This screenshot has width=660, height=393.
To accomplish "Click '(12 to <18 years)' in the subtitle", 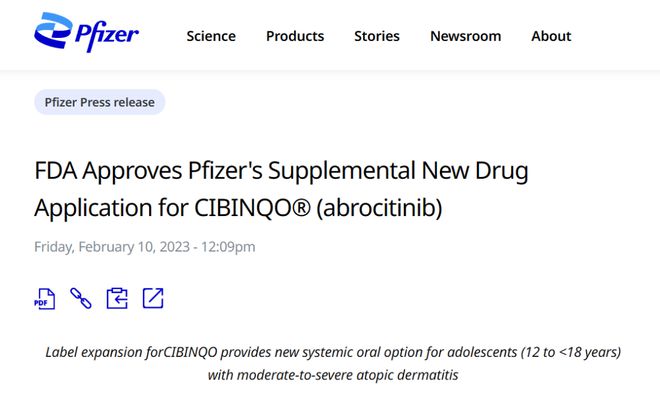I will tap(571, 352).
